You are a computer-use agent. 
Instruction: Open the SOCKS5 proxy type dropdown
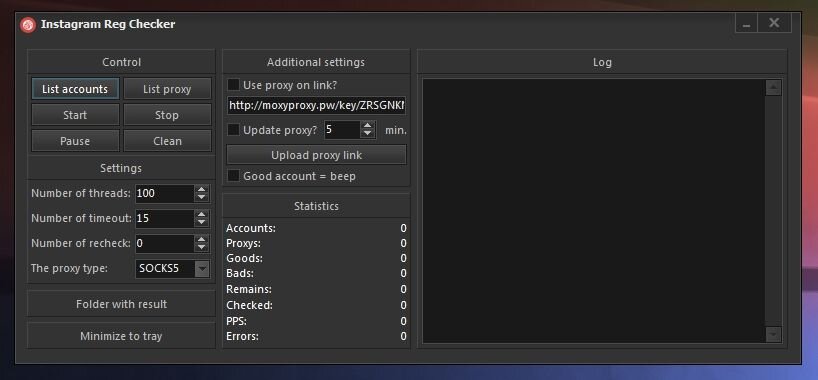(x=202, y=269)
